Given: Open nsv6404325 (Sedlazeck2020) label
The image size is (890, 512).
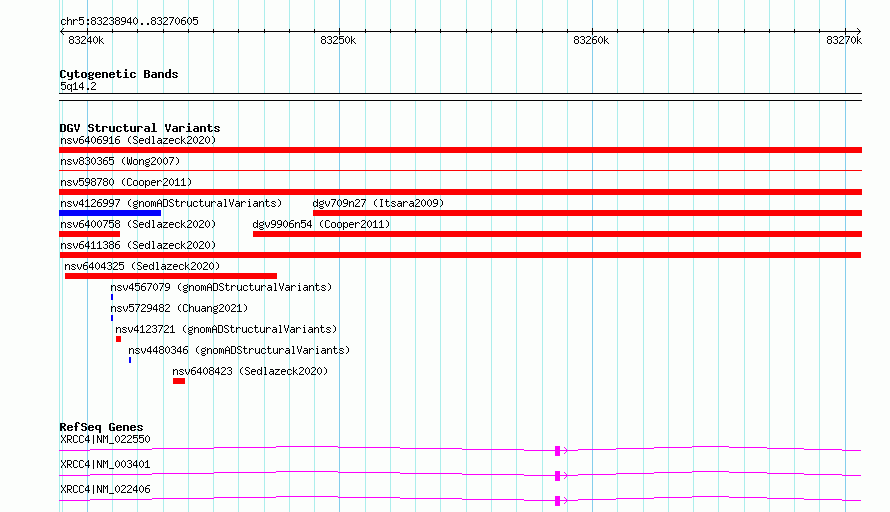Looking at the screenshot, I should pyautogui.click(x=142, y=266).
